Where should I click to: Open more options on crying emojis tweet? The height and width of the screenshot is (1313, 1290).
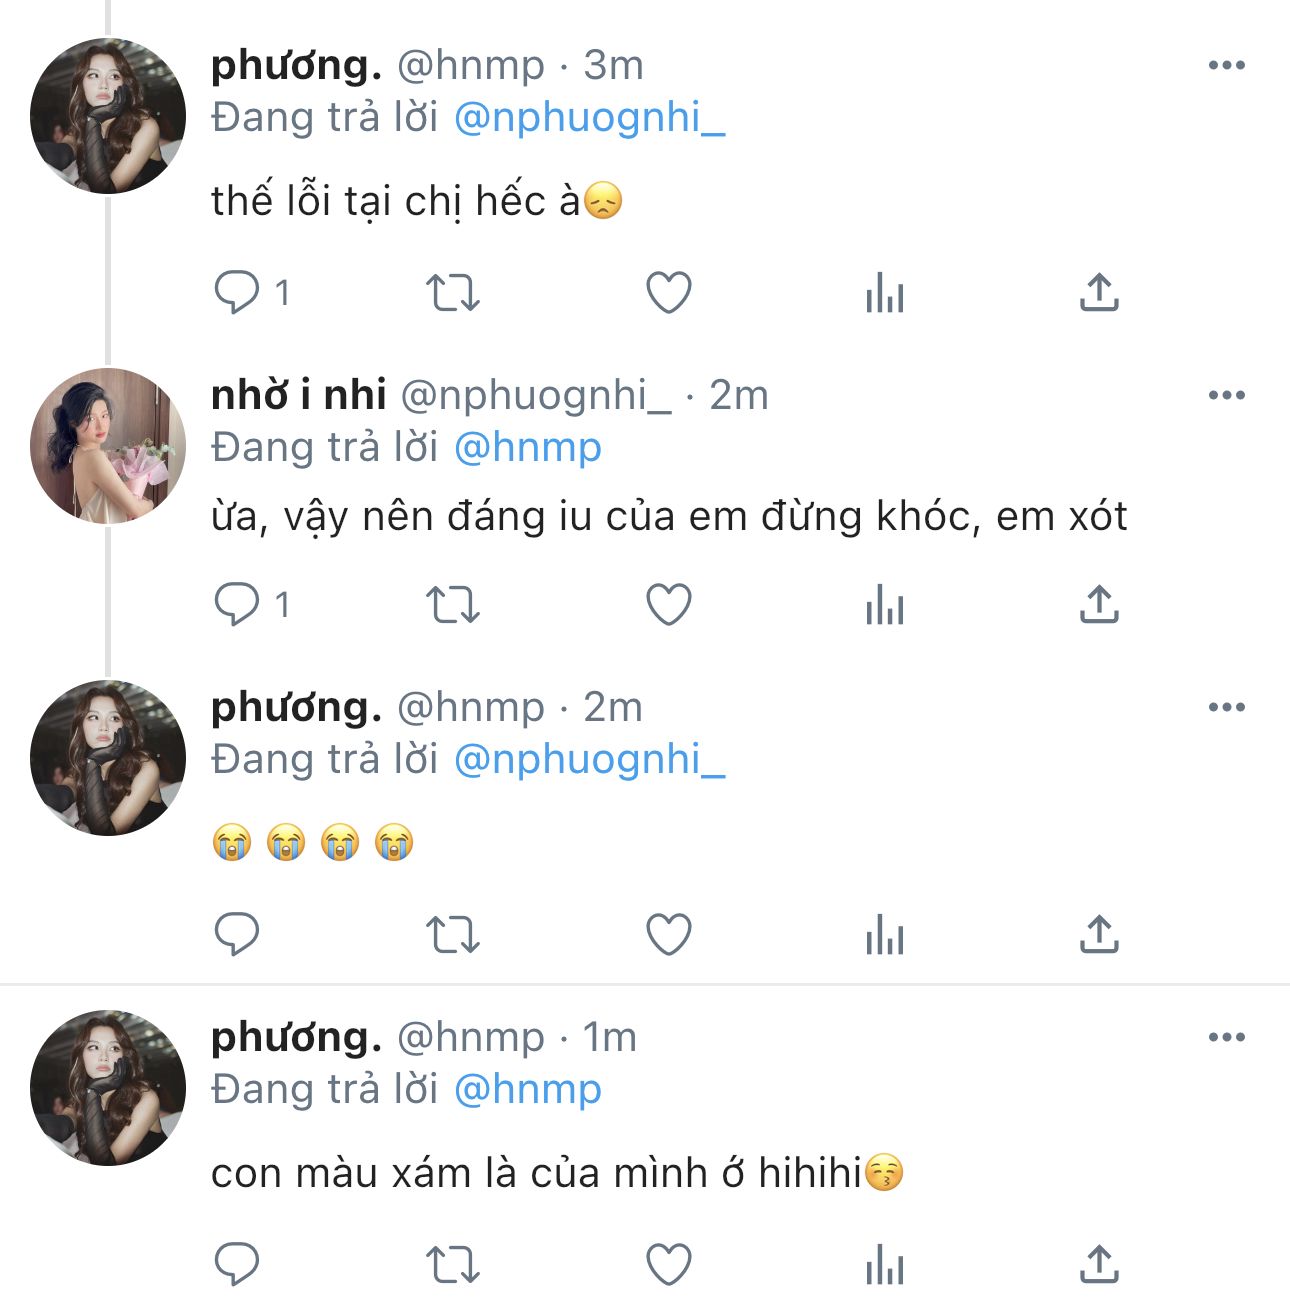coord(1226,708)
